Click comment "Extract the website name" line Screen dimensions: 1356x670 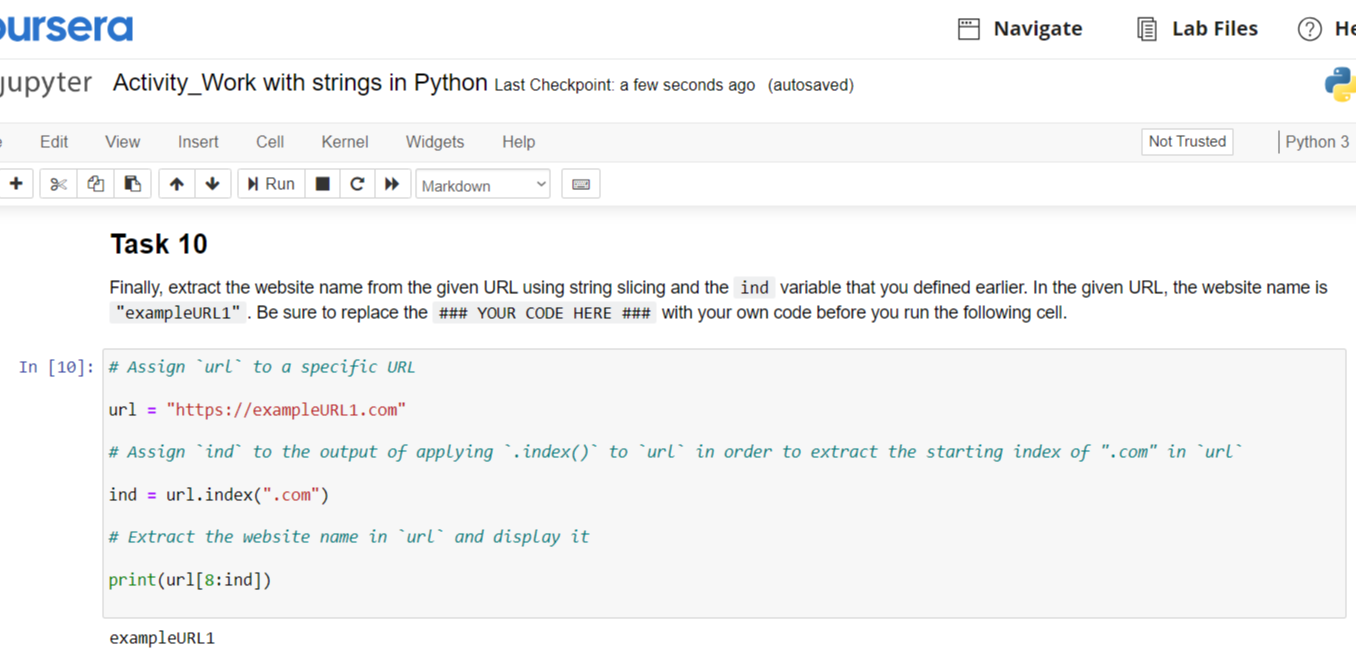click(x=349, y=537)
